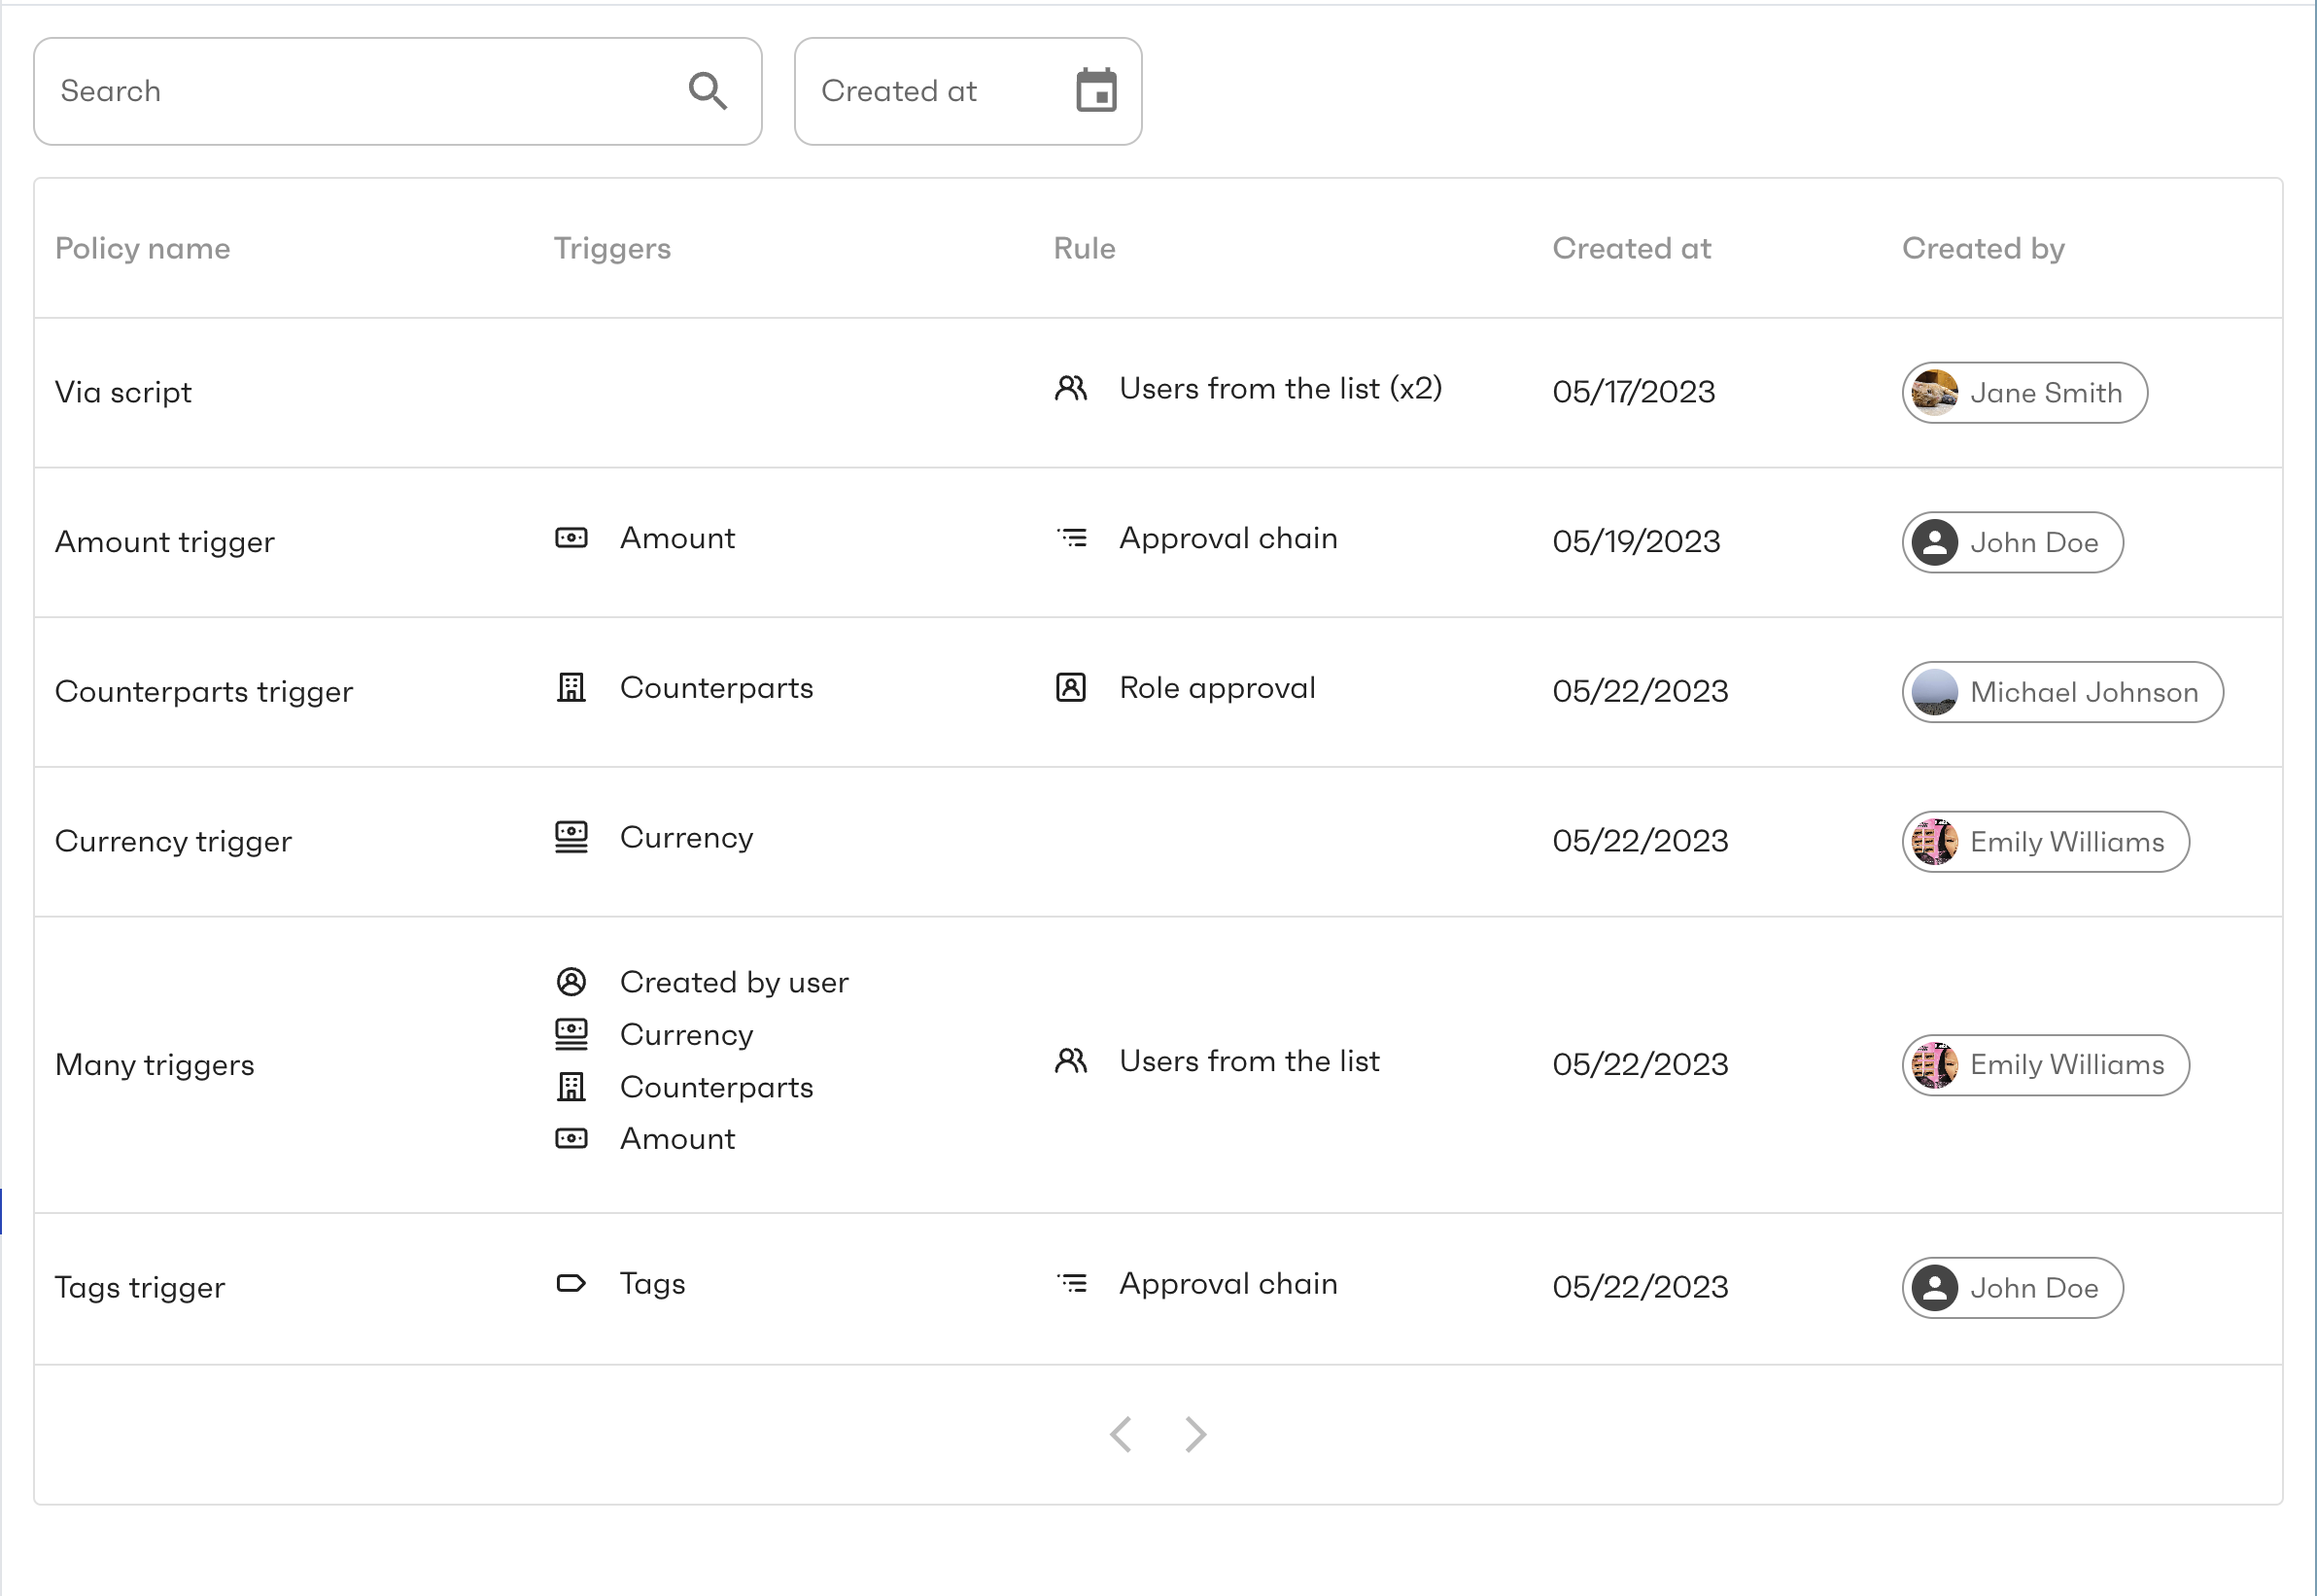Open the Created at filter dropdown
2317x1596 pixels.
[967, 90]
